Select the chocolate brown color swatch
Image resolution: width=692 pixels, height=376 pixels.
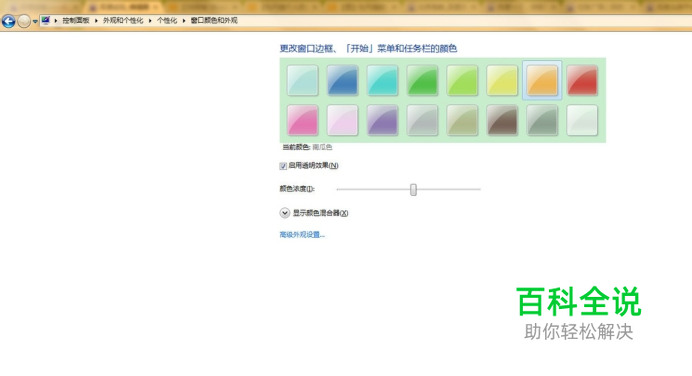pos(502,120)
